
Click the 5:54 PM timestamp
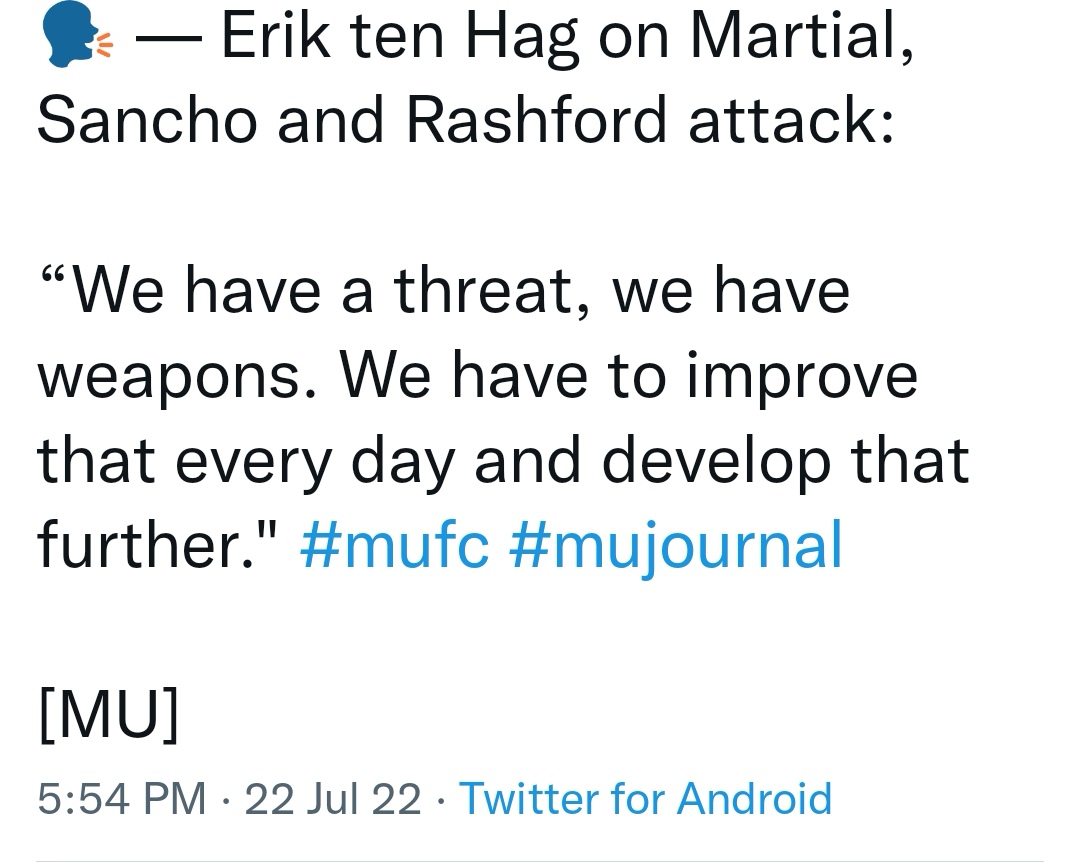122,799
